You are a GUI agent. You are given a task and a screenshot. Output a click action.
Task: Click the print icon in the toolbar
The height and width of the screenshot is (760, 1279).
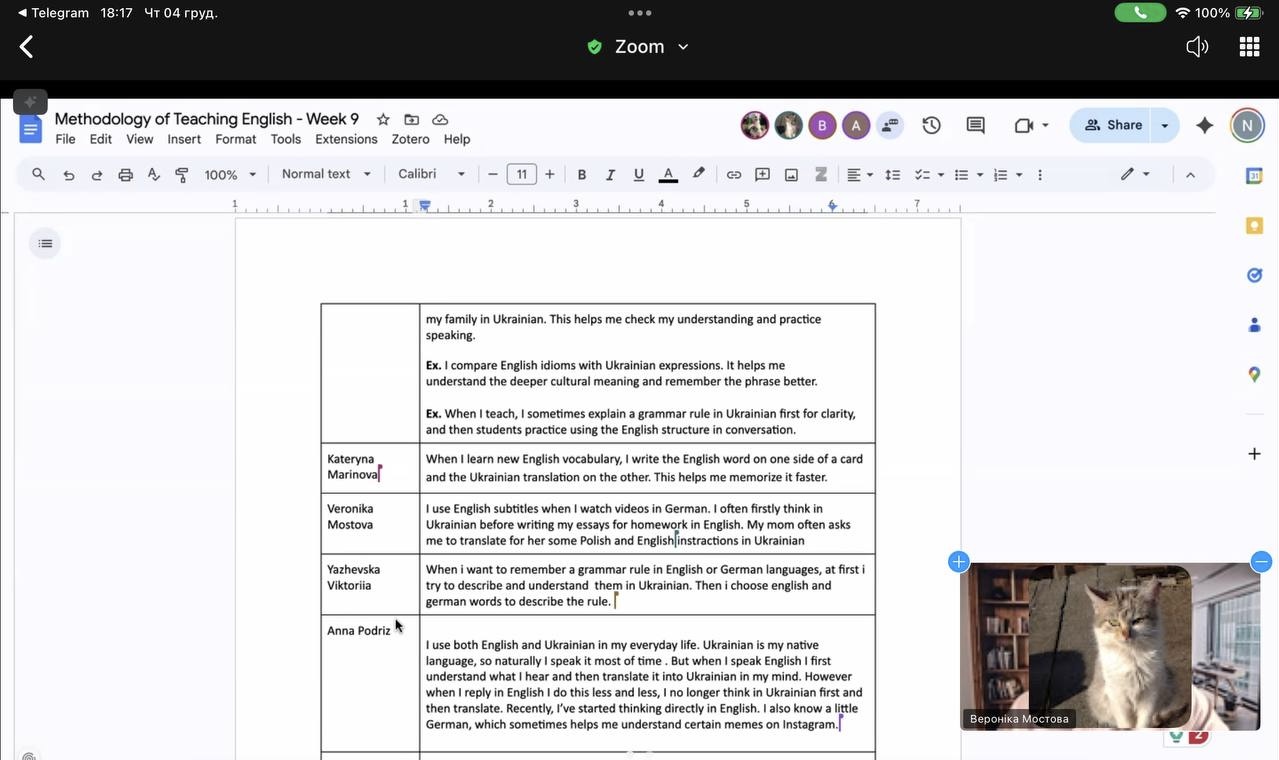125,175
